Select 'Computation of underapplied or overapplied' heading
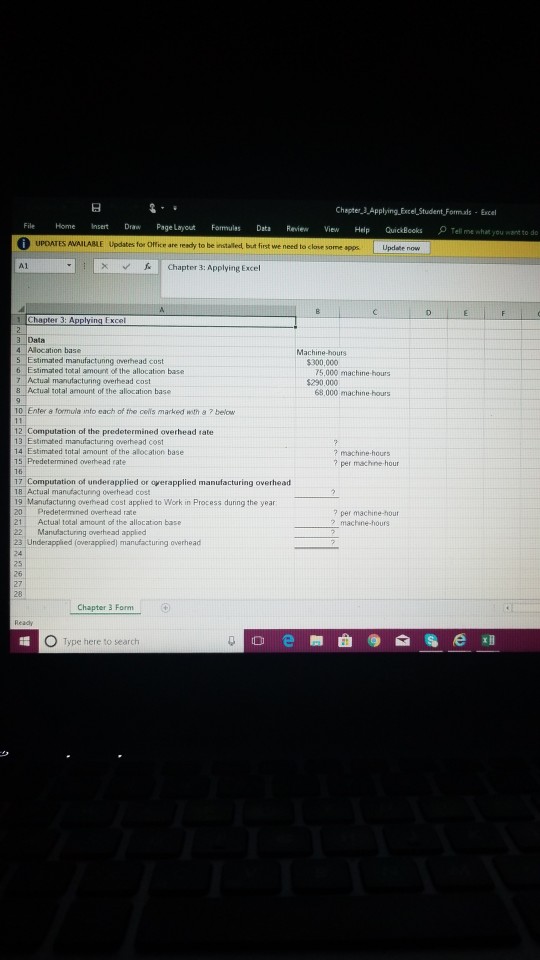Image resolution: width=540 pixels, height=960 pixels. click(160, 482)
